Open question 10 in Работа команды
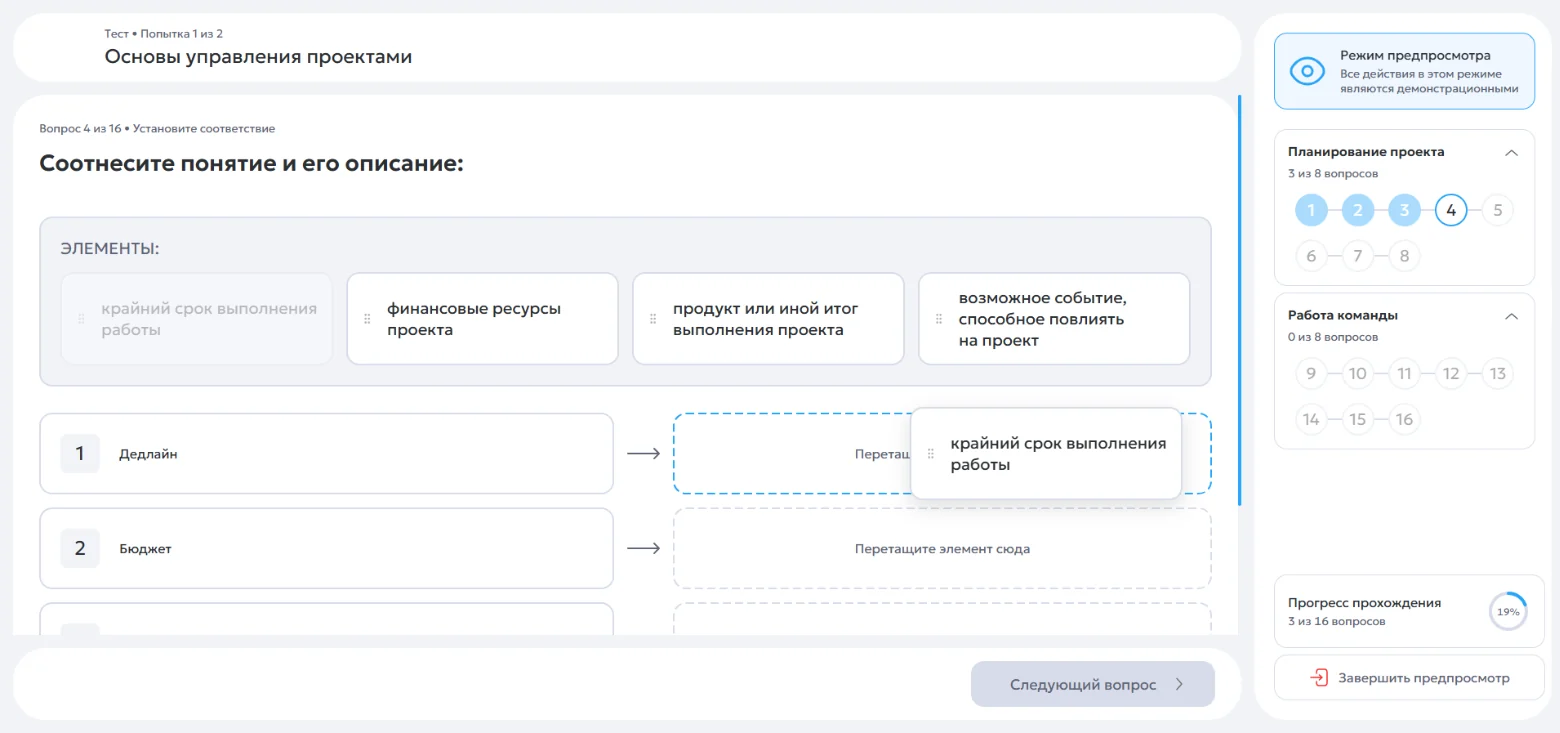The image size is (1560, 733). [1358, 374]
